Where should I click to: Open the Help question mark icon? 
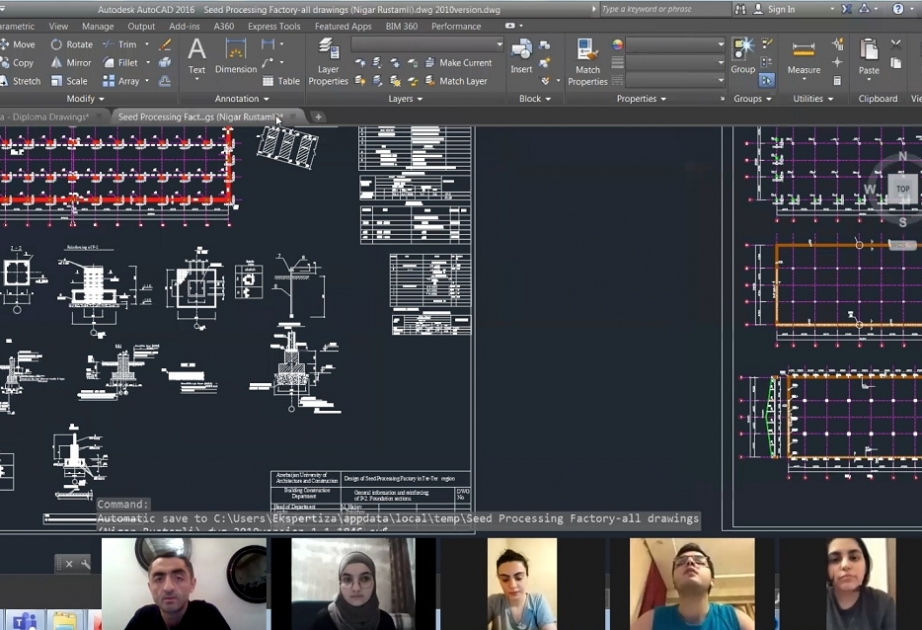[898, 9]
